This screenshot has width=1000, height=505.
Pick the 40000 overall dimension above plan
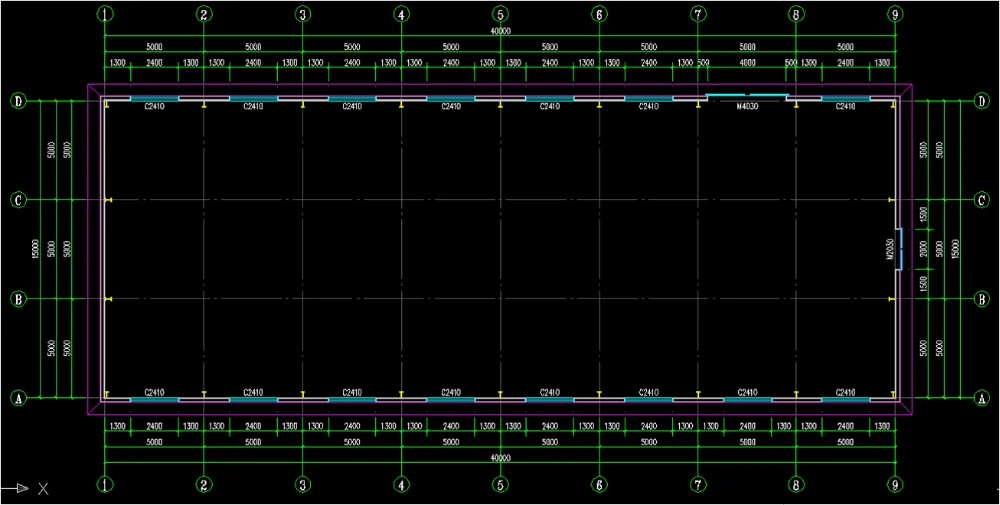click(x=501, y=31)
